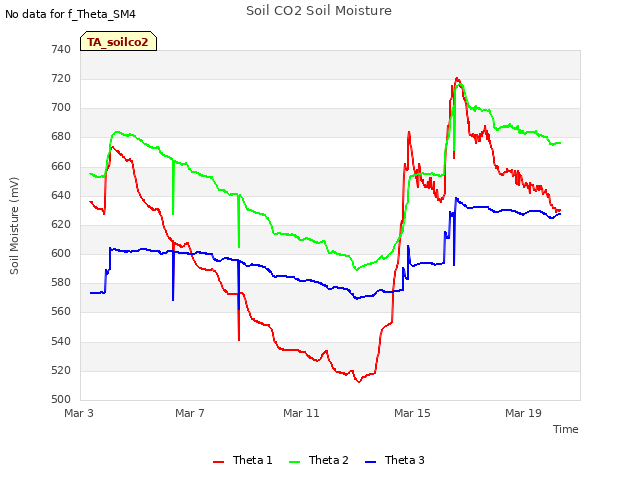640x480 pixels.
Task: Click the 700 y-axis tick label
Action: [x=61, y=108]
